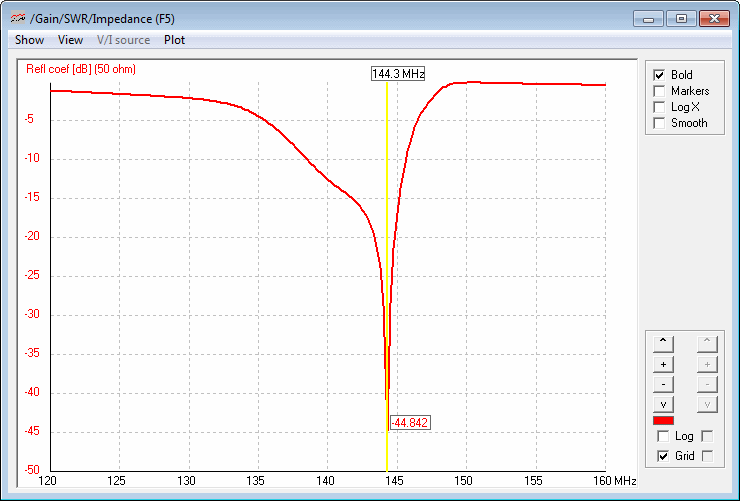Click the active plus scale button
Image resolution: width=740 pixels, height=501 pixels.
coord(663,364)
